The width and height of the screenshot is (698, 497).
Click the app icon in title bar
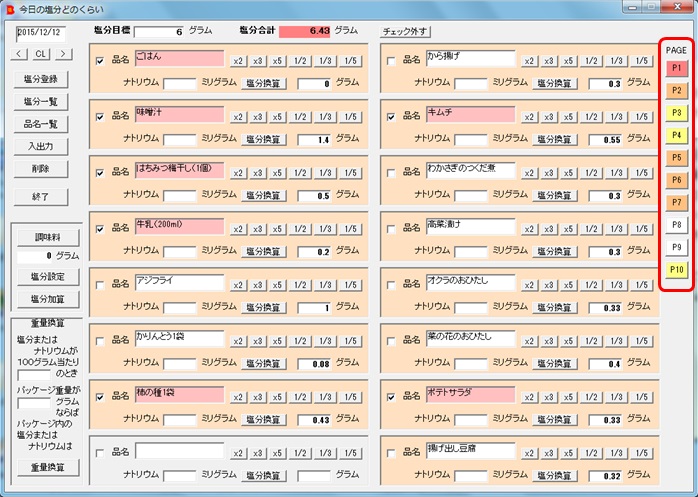(10, 8)
